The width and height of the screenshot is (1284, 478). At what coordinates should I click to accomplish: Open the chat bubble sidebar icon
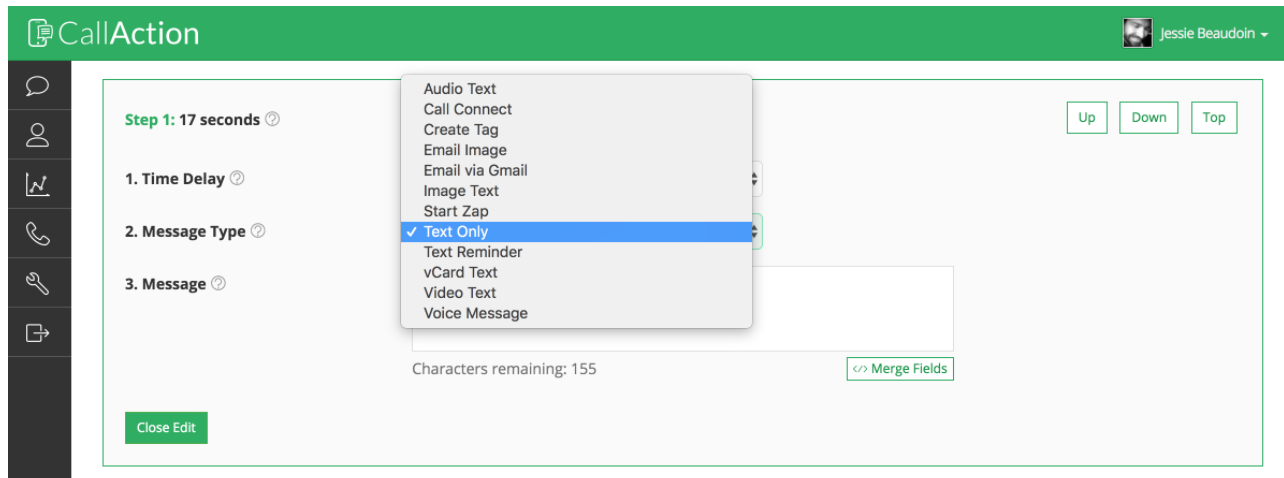click(38, 86)
